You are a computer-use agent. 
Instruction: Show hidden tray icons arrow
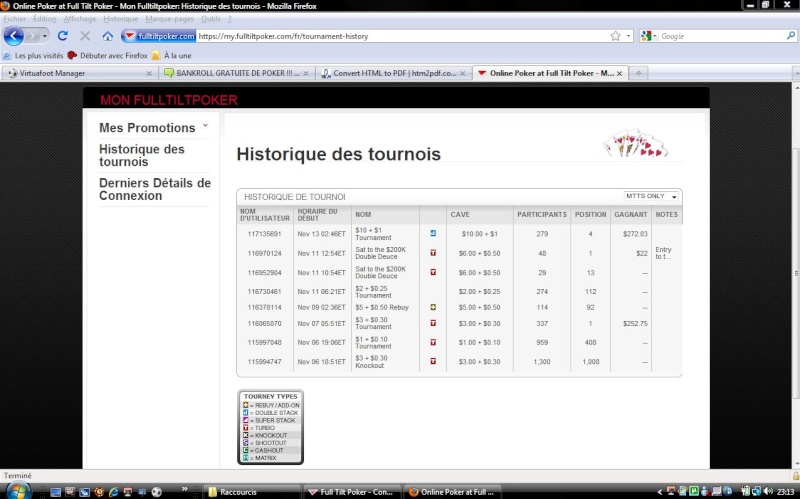[x=660, y=492]
